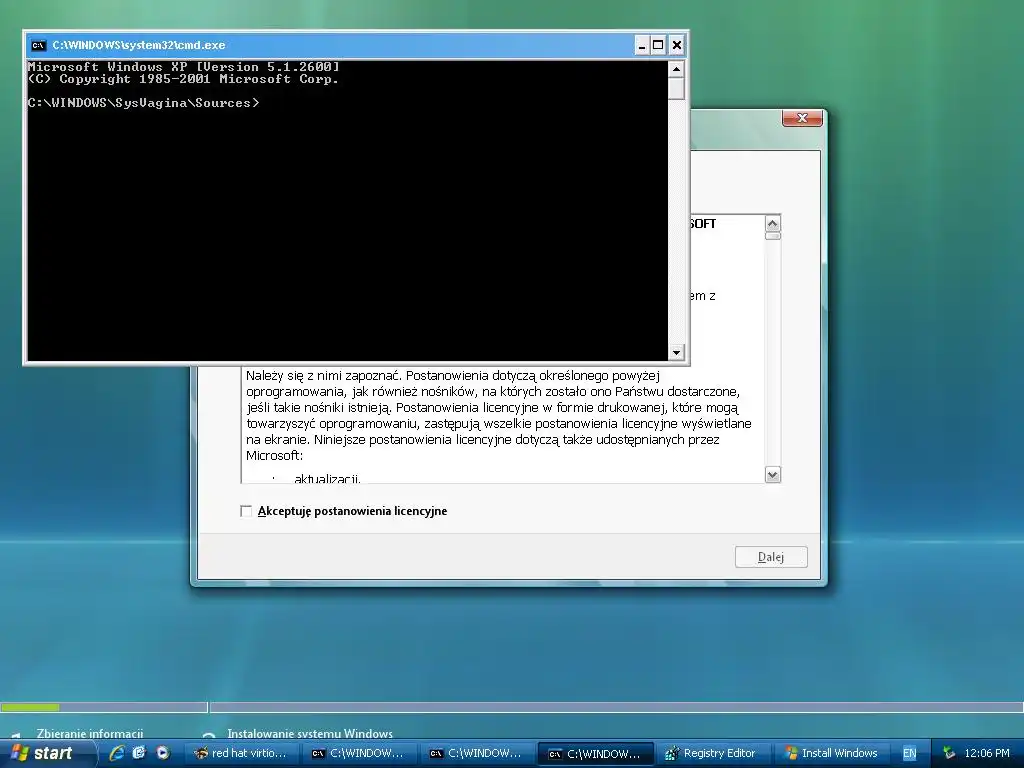Switch to the red hat virtio taskbar window
The height and width of the screenshot is (768, 1024).
tap(242, 754)
